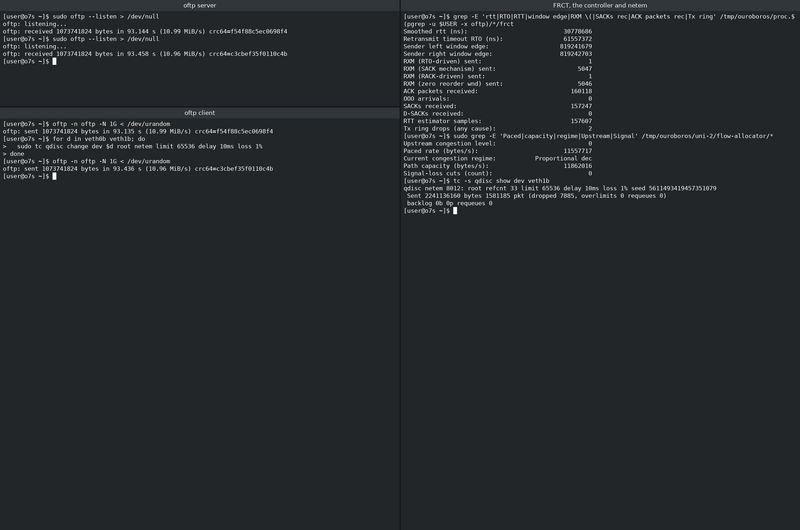The image size is (800, 530).
Task: Click the '> done' line in client pane
Action: 13,154
